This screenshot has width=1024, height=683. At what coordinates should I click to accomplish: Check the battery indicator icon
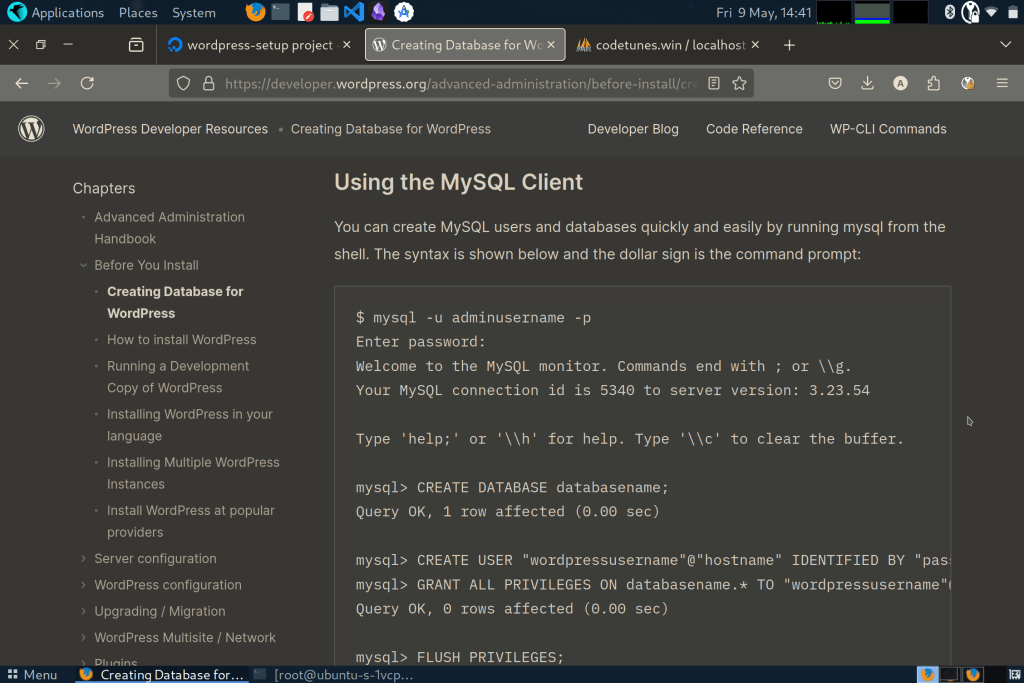coord(1013,12)
